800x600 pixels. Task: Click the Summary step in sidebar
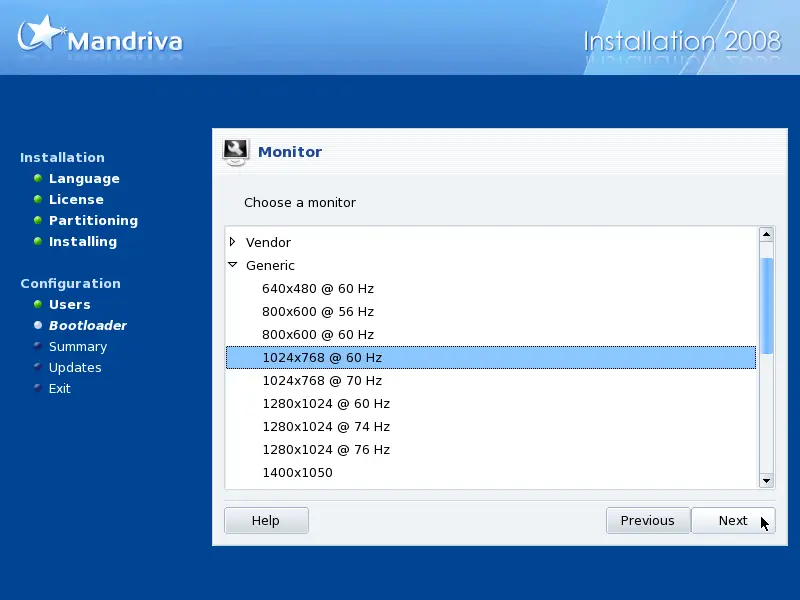[78, 346]
